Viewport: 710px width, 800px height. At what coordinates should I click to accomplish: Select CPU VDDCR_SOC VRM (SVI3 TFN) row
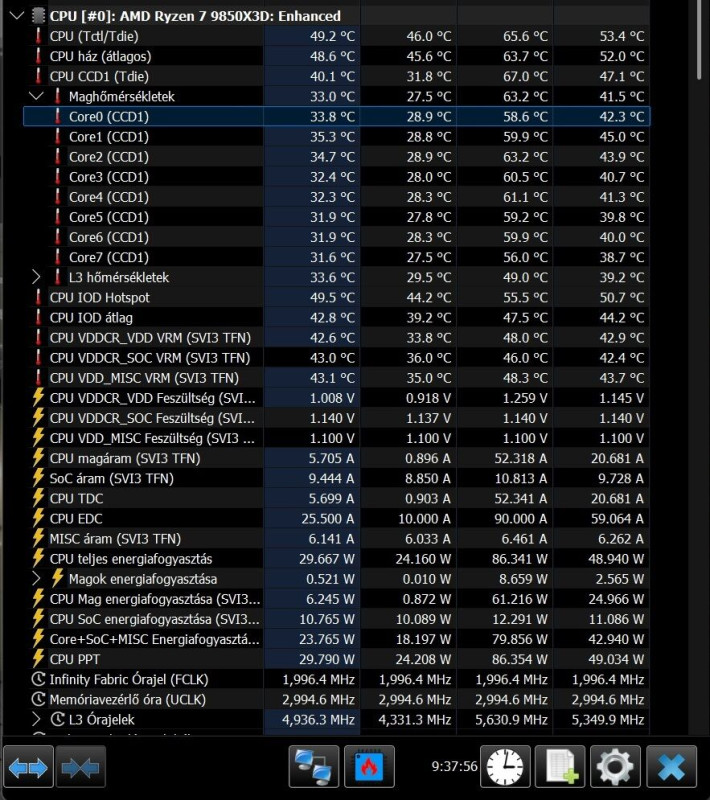click(x=337, y=358)
